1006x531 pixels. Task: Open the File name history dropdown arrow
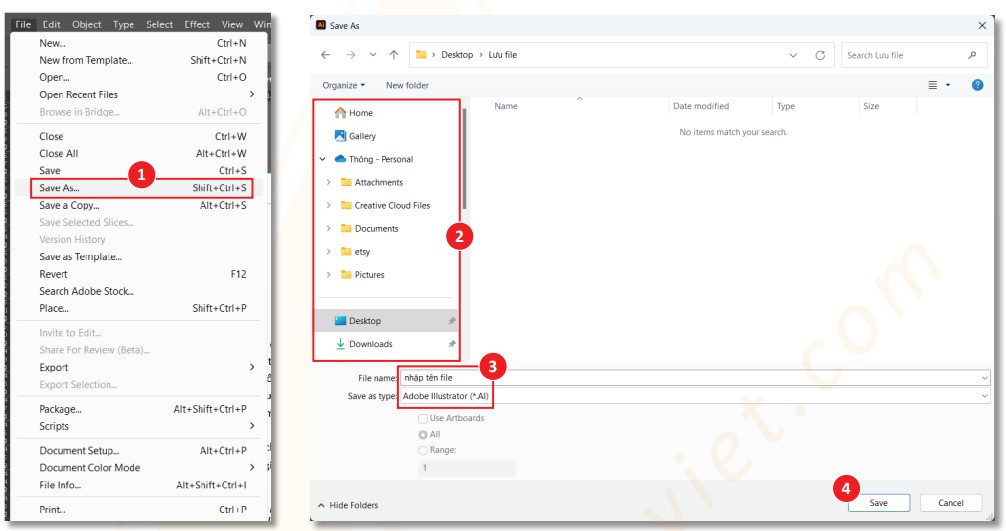click(x=985, y=378)
